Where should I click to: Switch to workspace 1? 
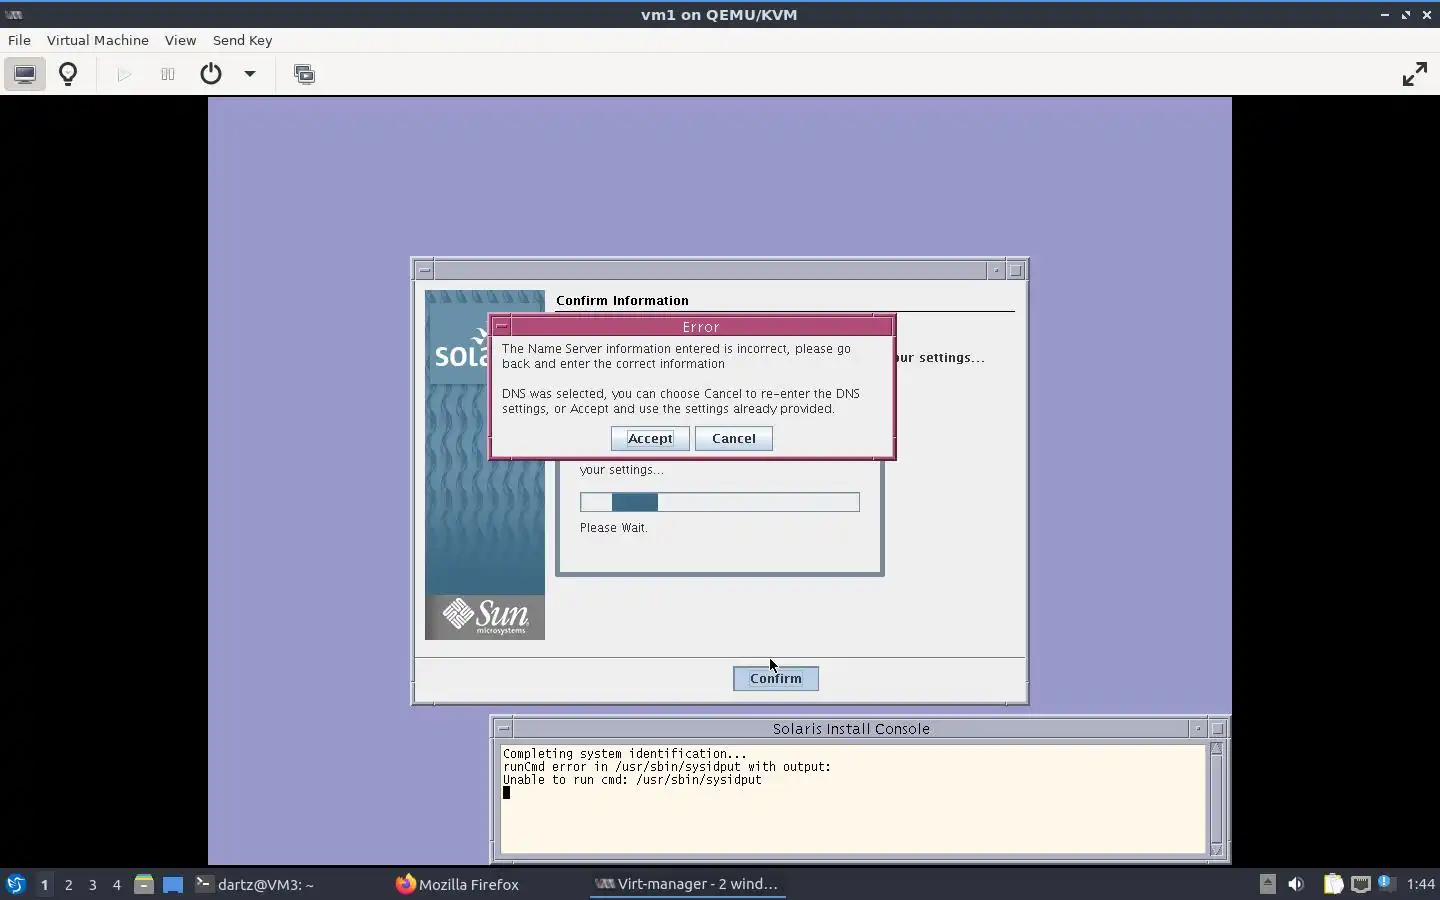pos(44,884)
